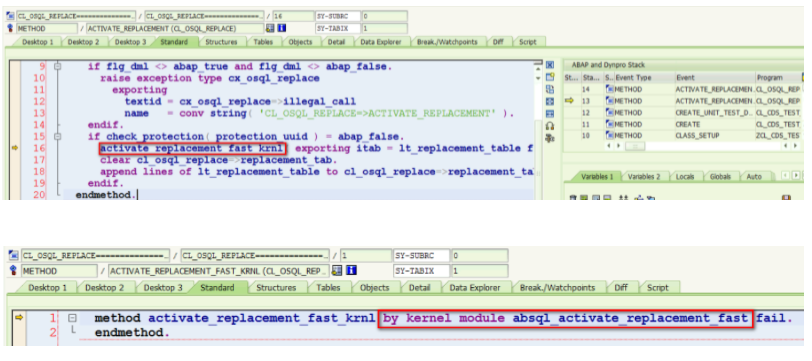Screen dimensions: 812x361
Task: Click the METHOD pin icon in lower debugger
Action: point(13,271)
